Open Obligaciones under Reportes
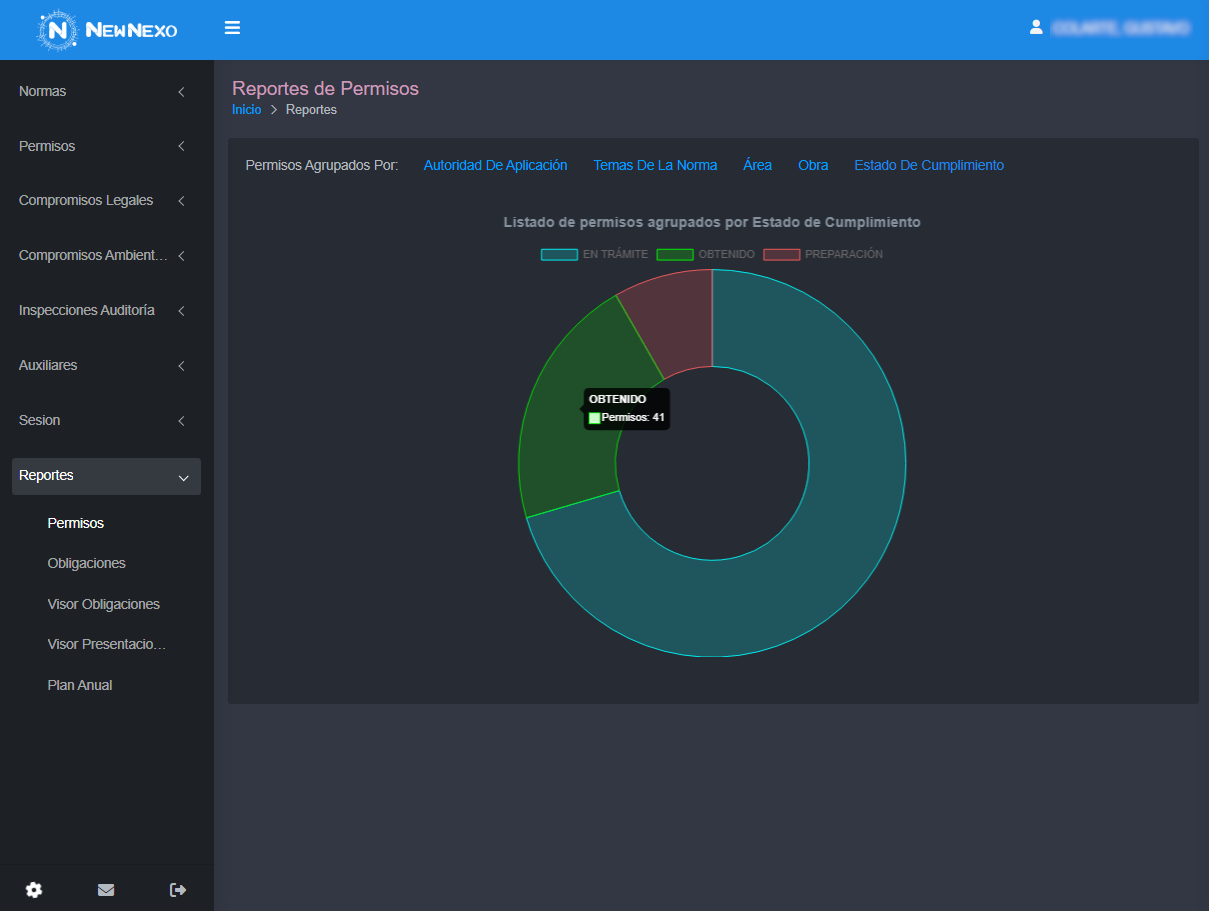Viewport: 1209px width, 911px height. click(x=87, y=564)
